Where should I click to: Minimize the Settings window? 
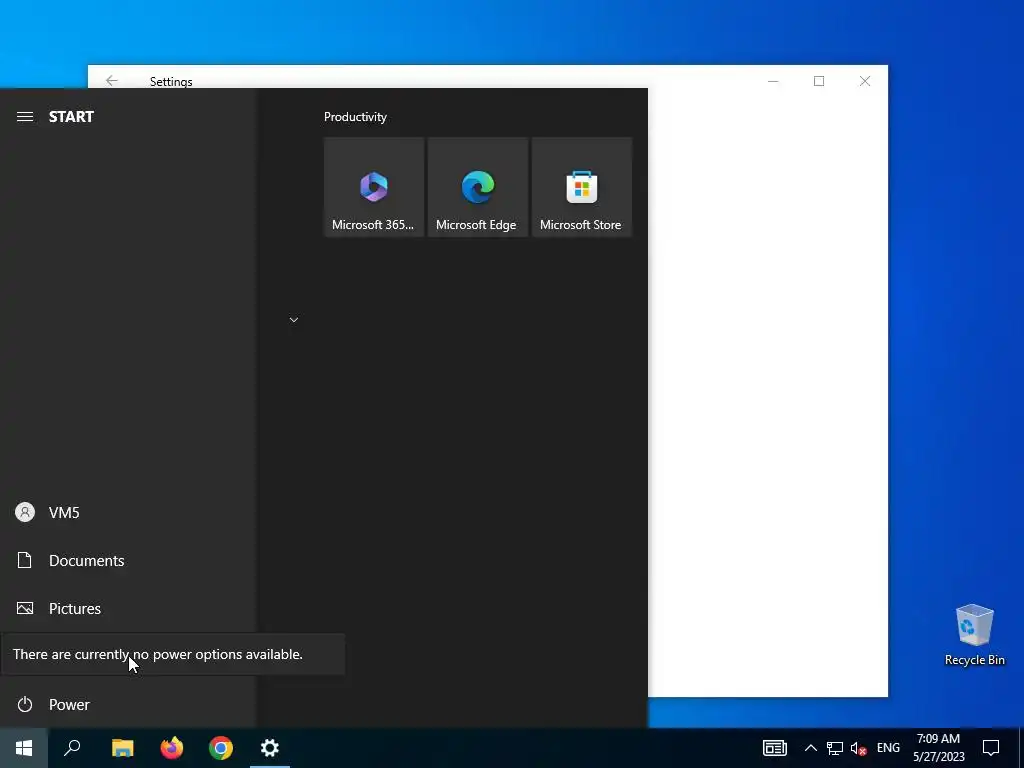click(x=773, y=81)
